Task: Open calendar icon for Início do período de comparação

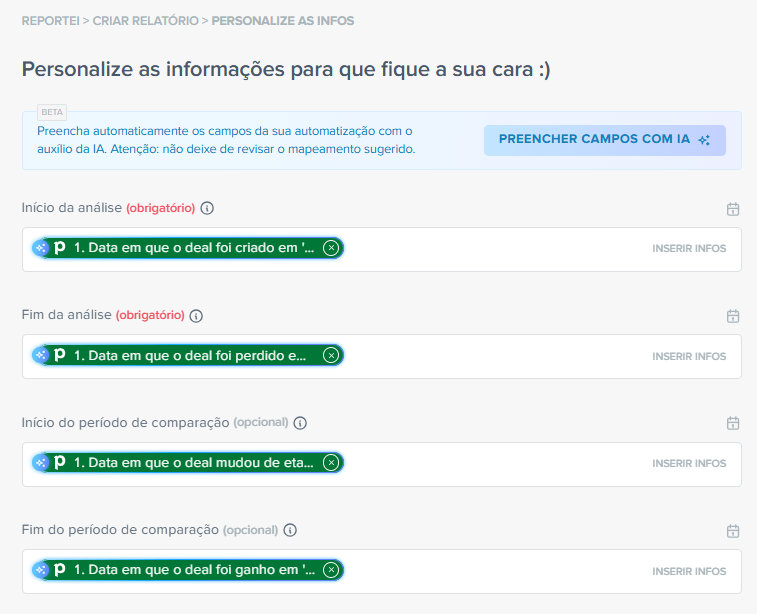Action: (x=733, y=423)
